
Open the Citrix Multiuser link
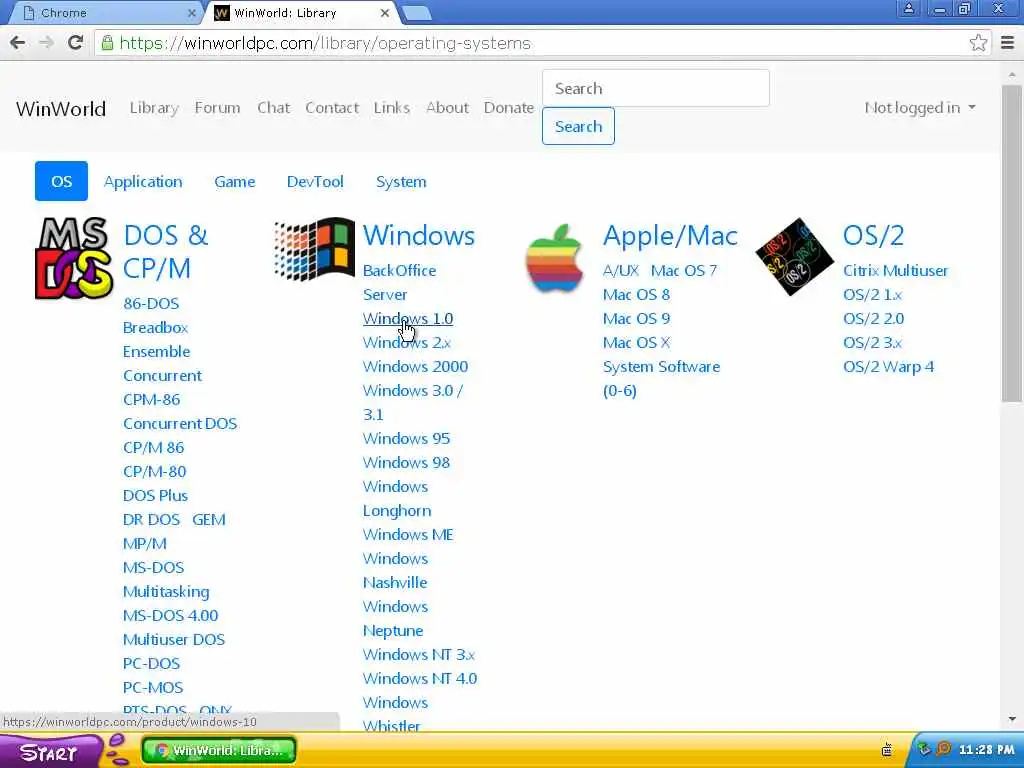895,270
